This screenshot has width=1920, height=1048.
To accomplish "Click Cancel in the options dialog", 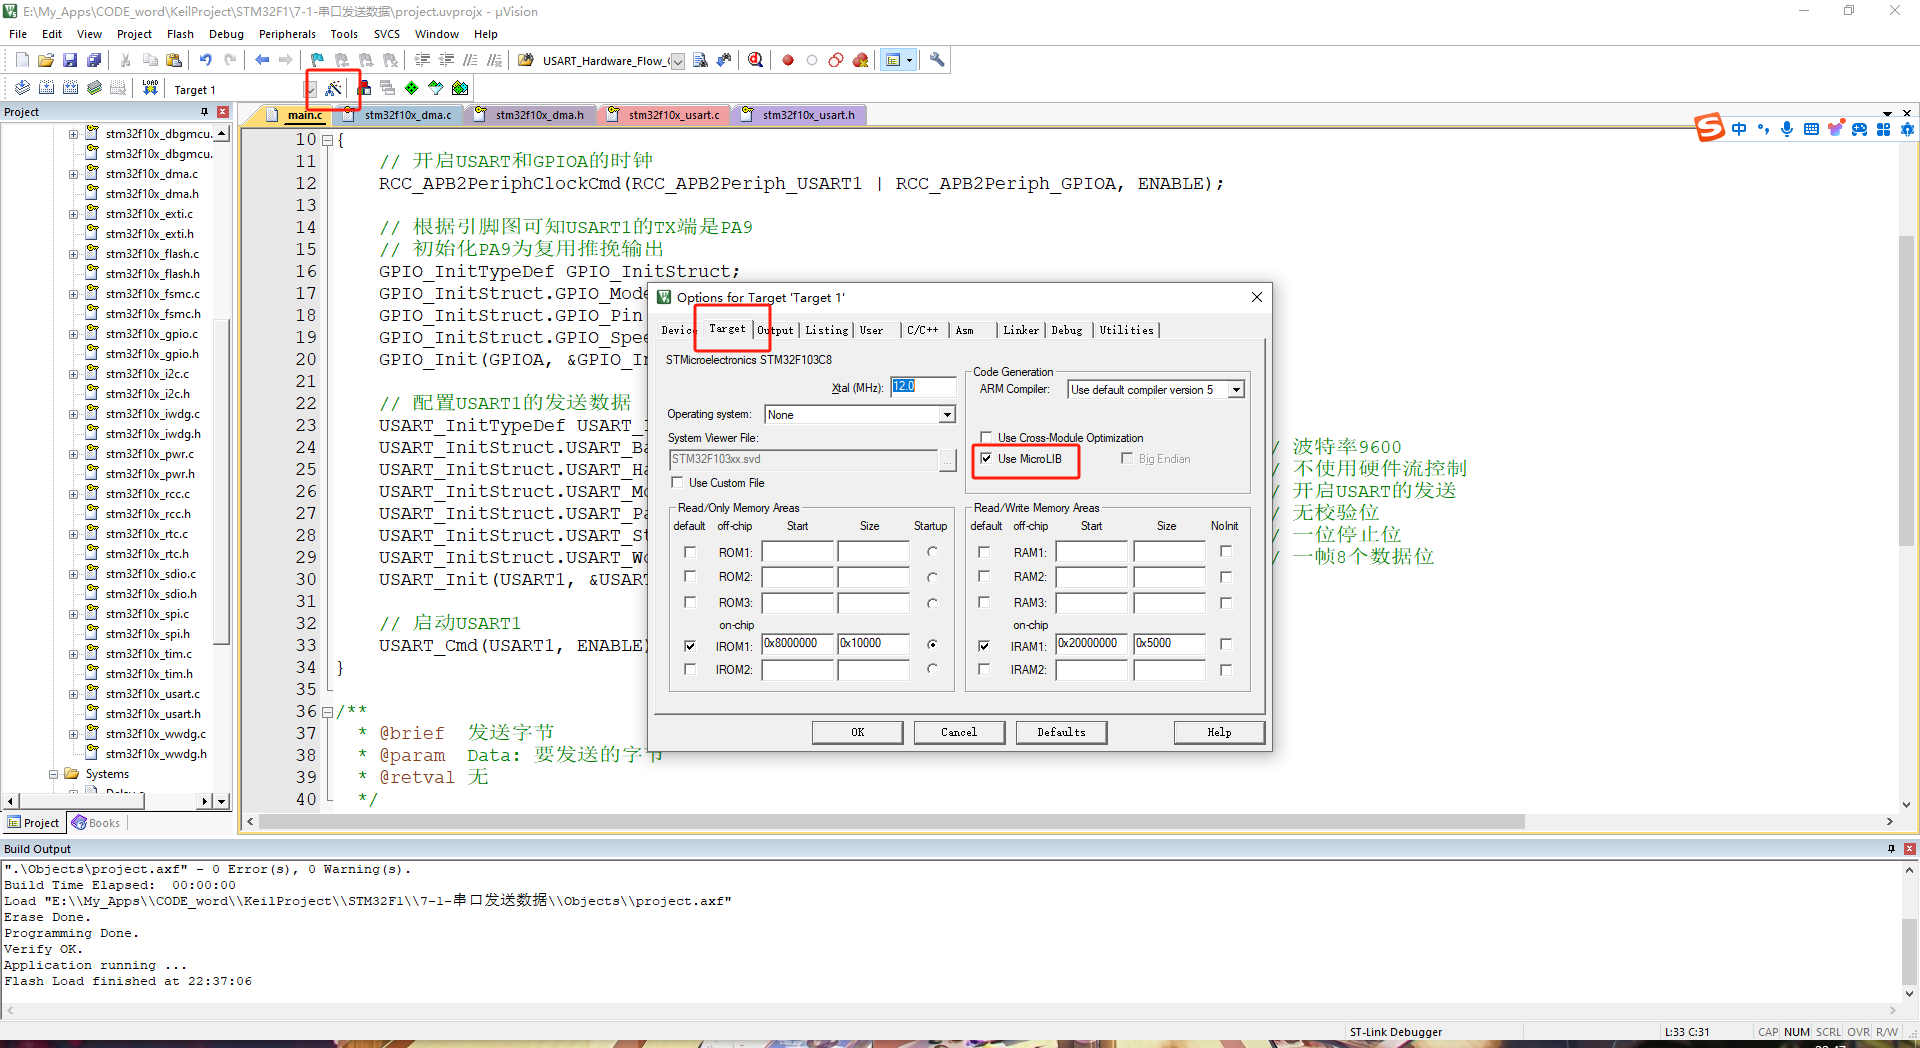I will pyautogui.click(x=959, y=732).
